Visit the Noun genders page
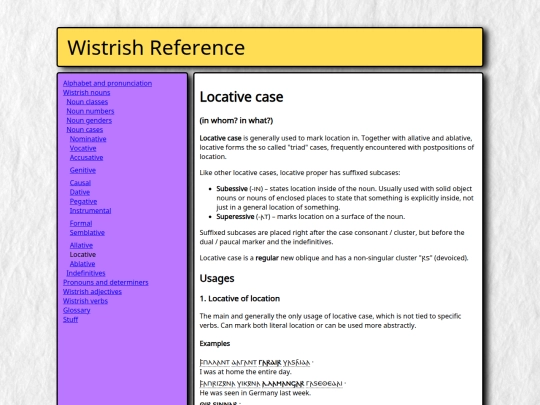540x405 pixels. [89, 121]
